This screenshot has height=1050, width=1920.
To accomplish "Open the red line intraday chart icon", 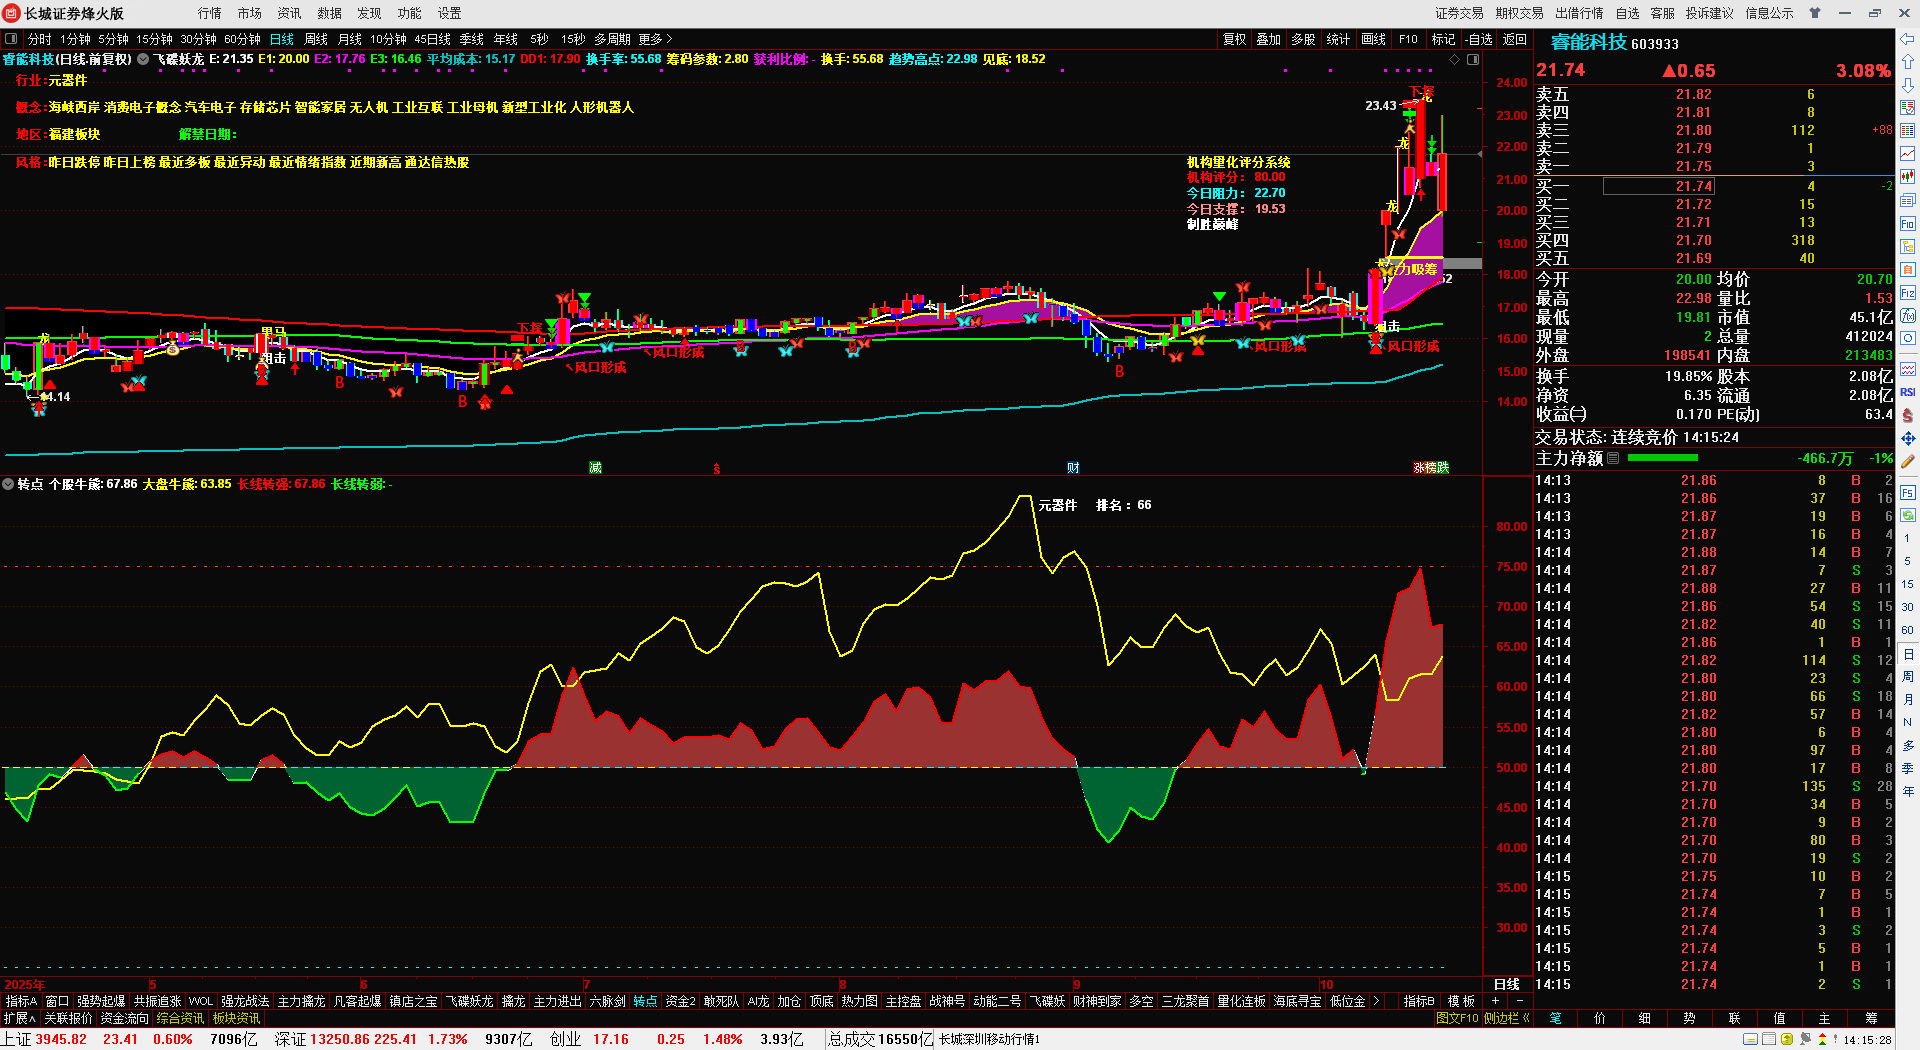I will point(1908,154).
